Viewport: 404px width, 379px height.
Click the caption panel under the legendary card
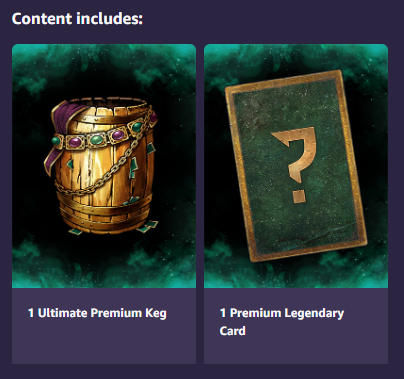(x=296, y=326)
